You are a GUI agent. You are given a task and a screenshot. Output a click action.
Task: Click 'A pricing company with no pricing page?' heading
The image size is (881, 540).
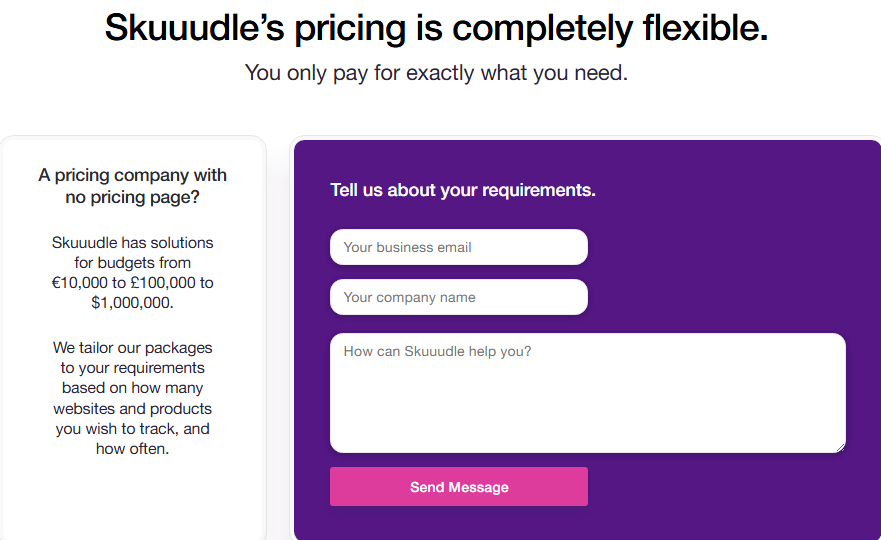click(133, 186)
